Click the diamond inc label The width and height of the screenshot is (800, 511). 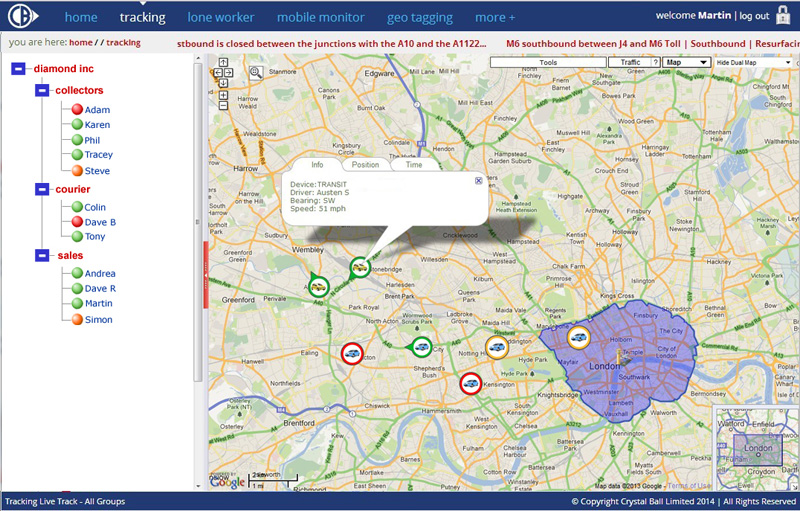coord(64,68)
